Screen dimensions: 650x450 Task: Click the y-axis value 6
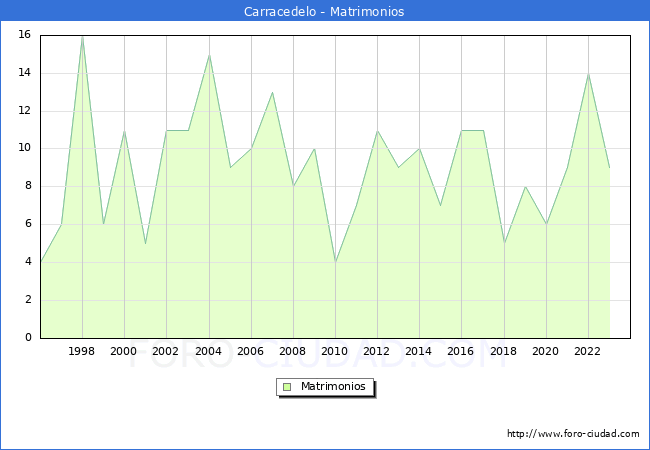pyautogui.click(x=28, y=224)
